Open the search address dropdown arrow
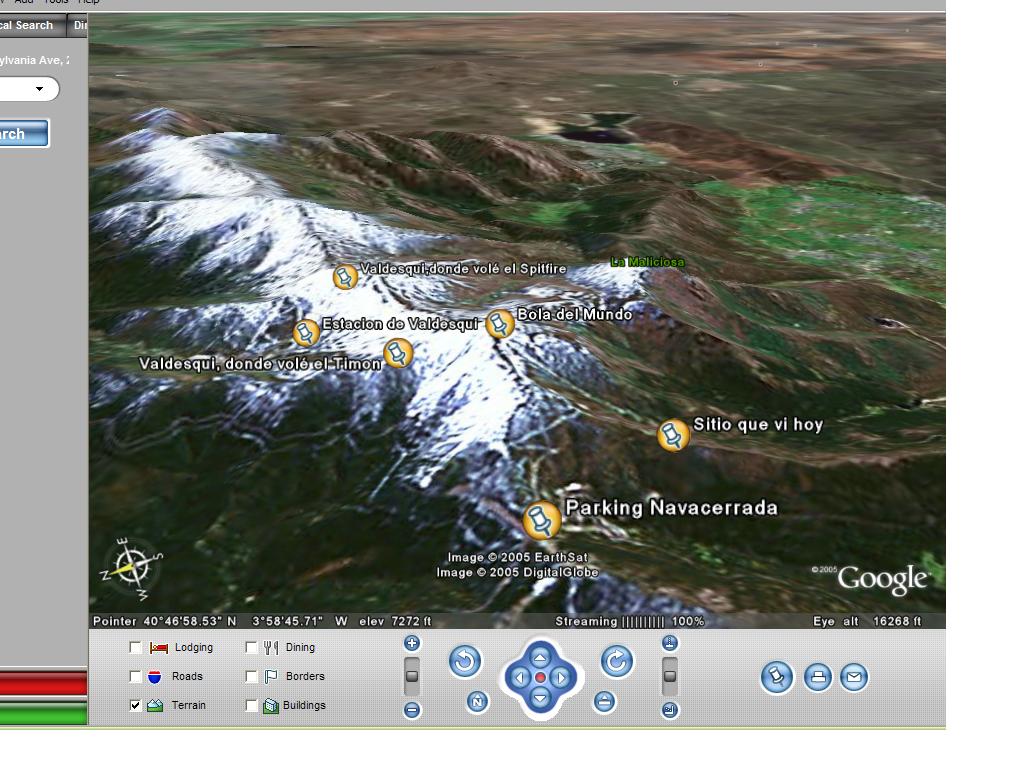This screenshot has width=1024, height=768. [40, 89]
